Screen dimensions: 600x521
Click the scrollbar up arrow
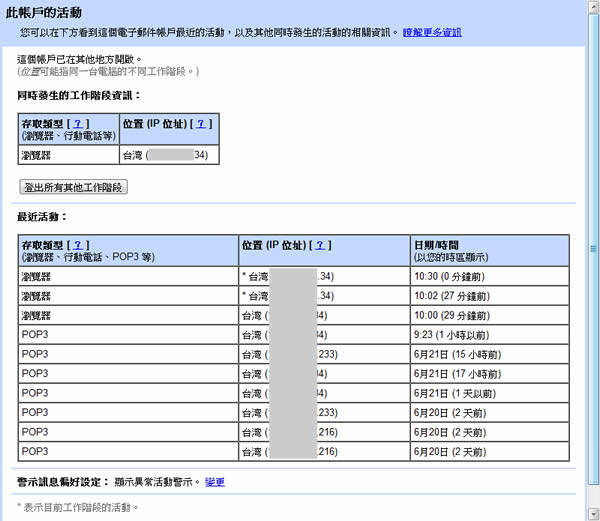click(x=592, y=8)
